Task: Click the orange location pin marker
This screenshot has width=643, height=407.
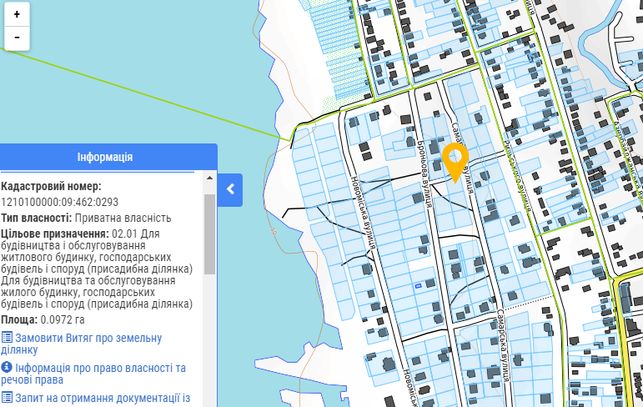Action: tap(455, 162)
